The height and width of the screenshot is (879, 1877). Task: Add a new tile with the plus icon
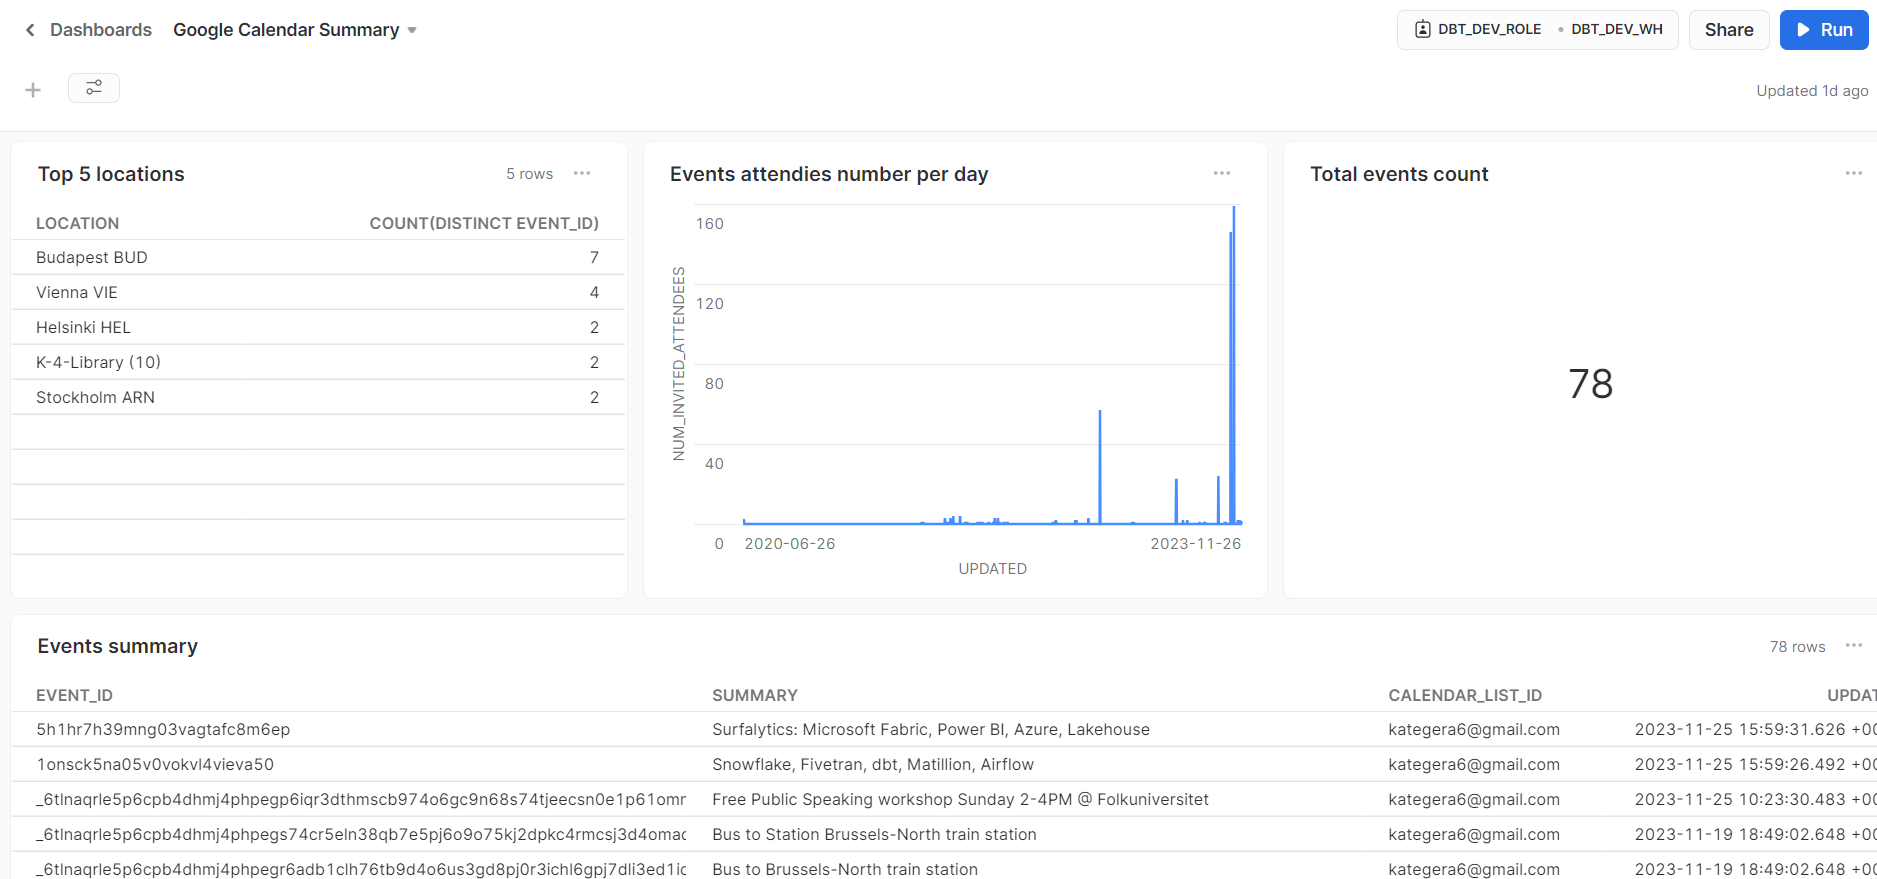coord(33,90)
